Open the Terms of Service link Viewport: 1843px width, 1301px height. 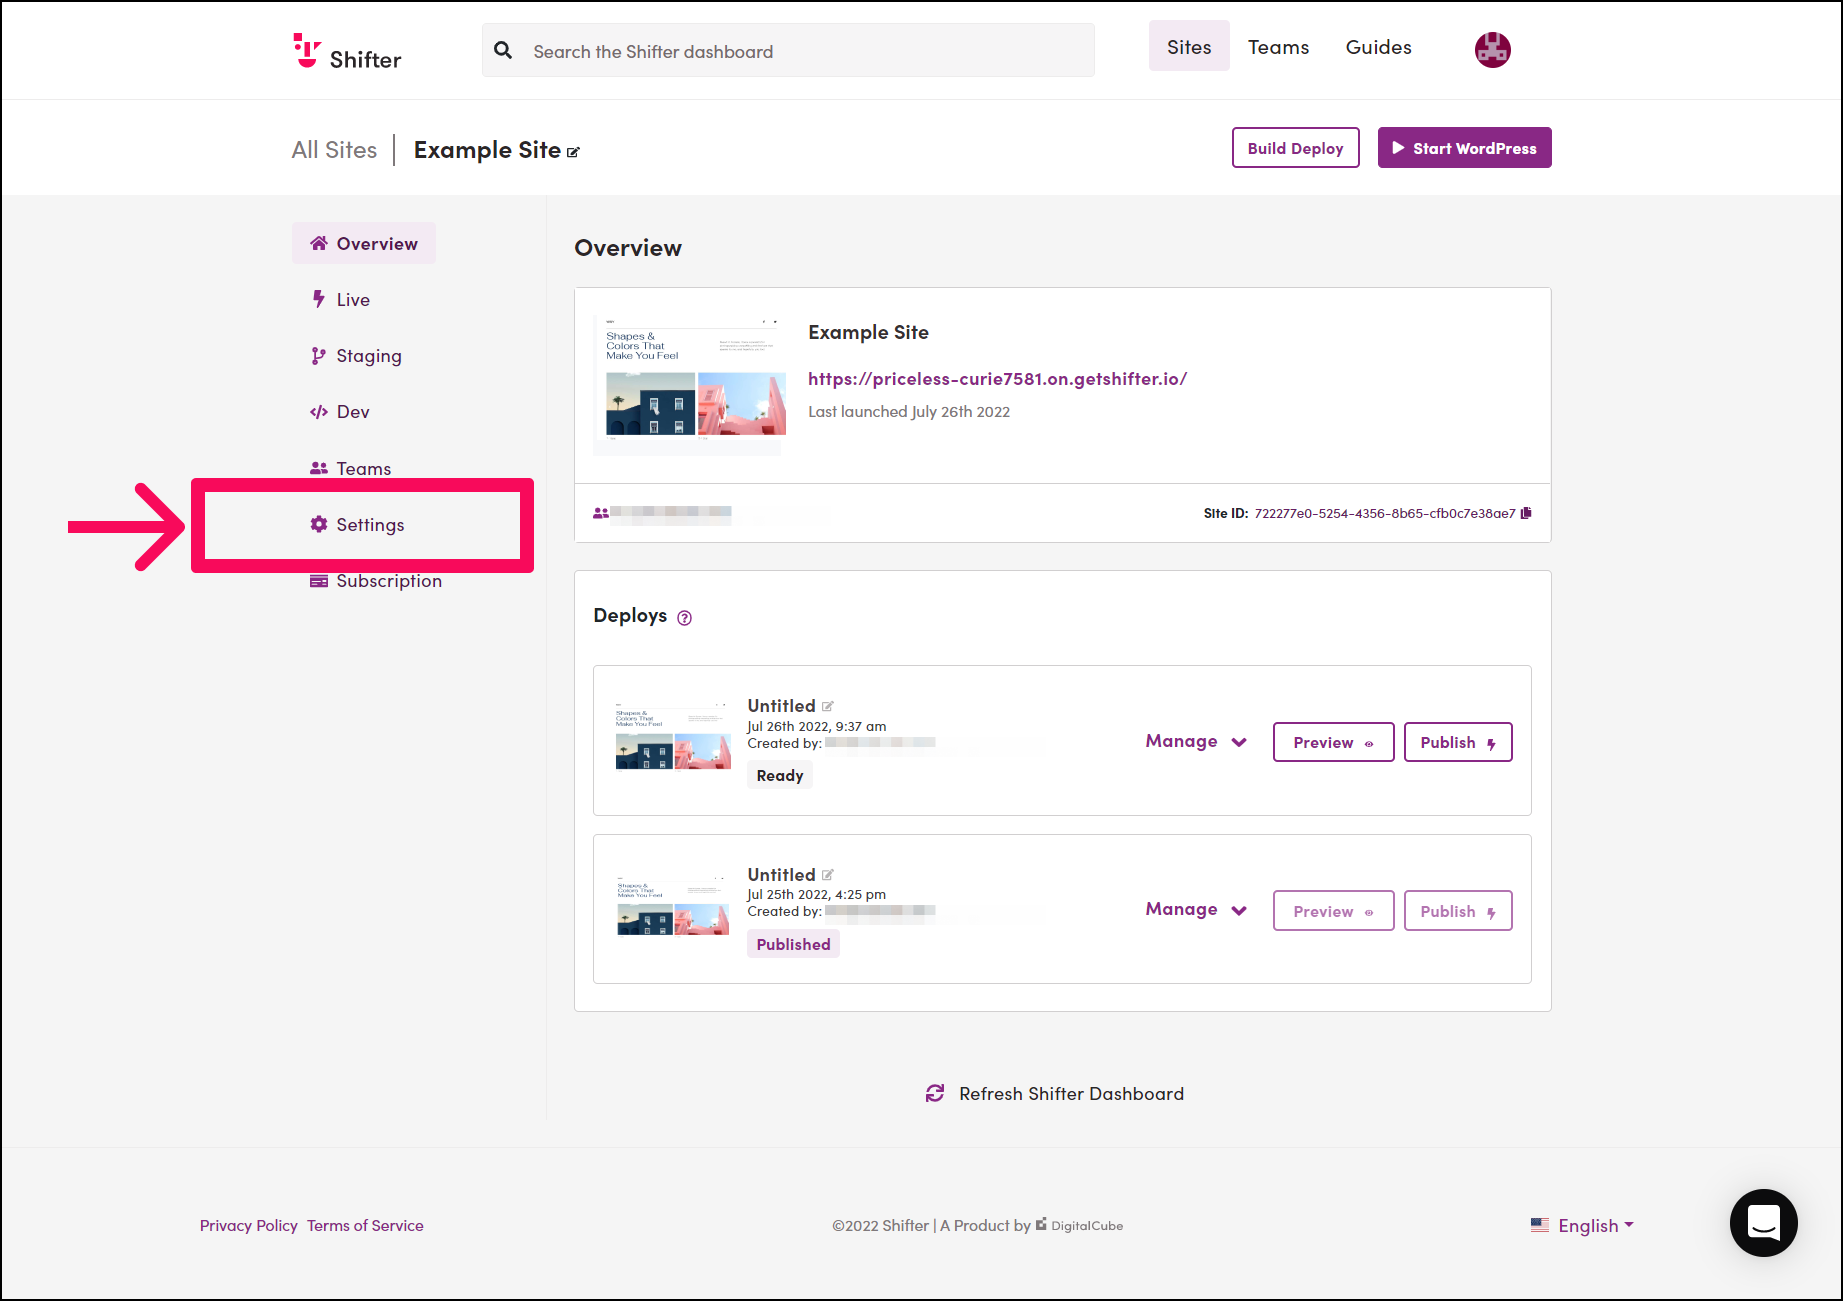(365, 1225)
